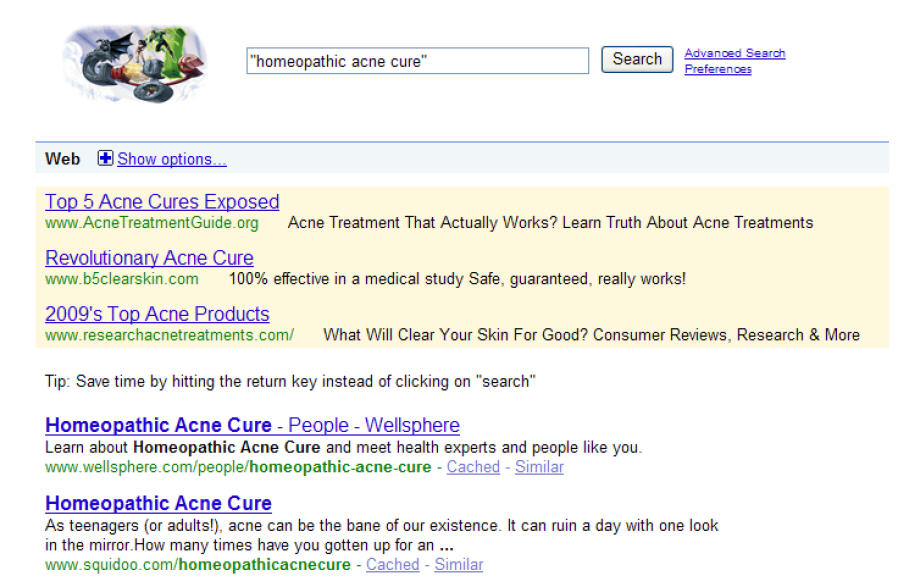Viewport: 905px width, 581px height.
Task: Click inside the search query field
Action: 417,61
